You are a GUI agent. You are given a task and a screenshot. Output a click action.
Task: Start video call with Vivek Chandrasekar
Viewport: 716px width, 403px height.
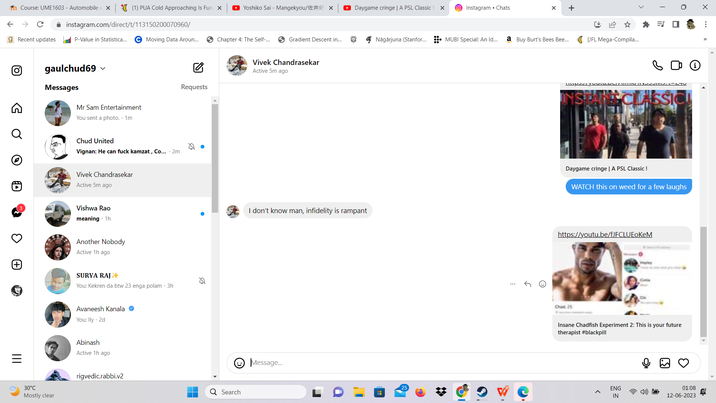click(x=676, y=66)
